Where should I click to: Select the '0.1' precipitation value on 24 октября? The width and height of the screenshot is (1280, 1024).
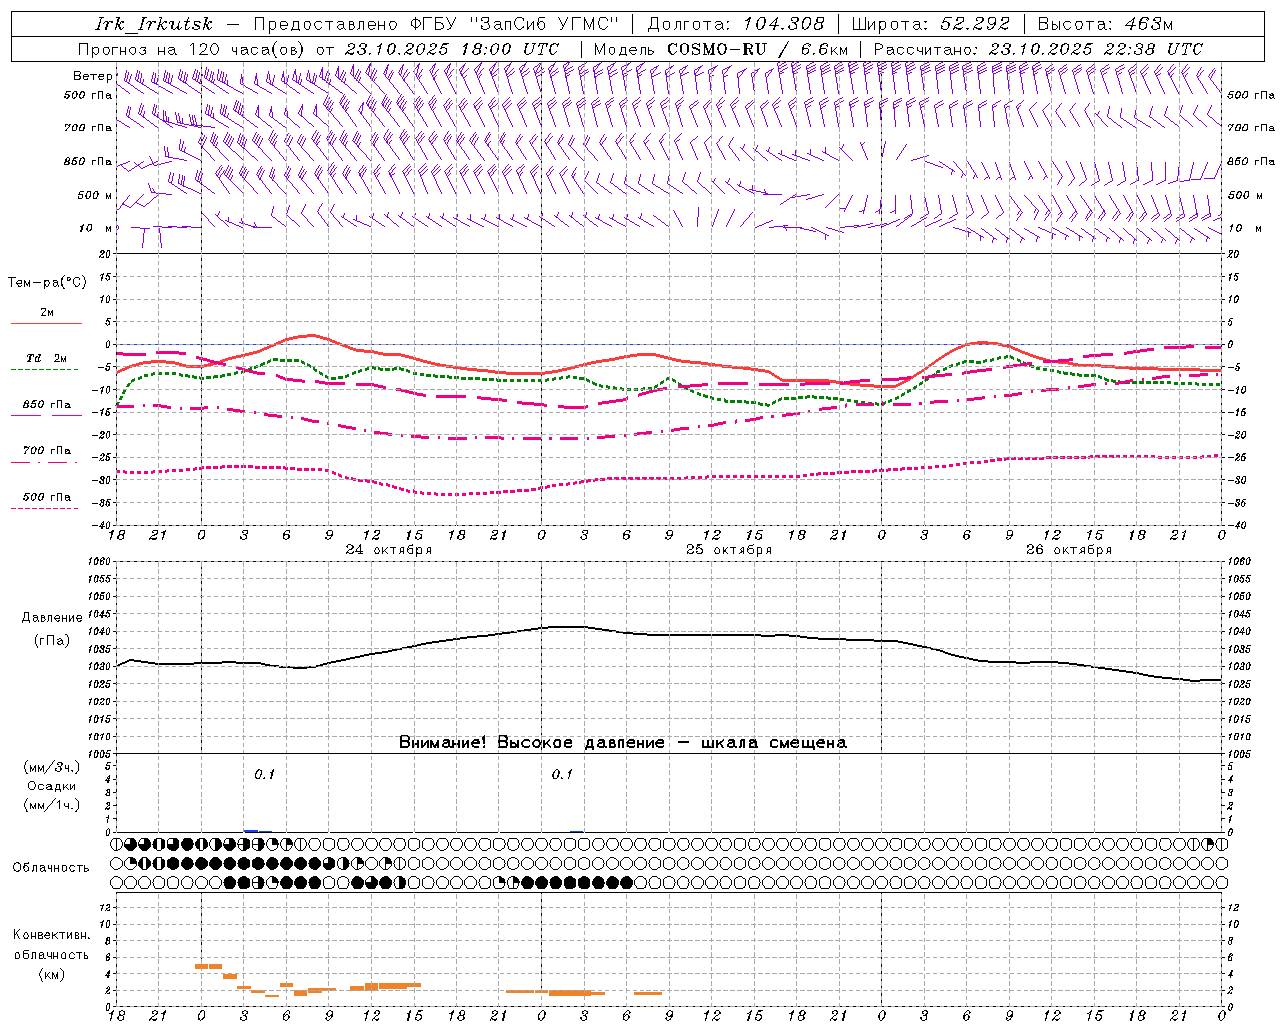264,774
